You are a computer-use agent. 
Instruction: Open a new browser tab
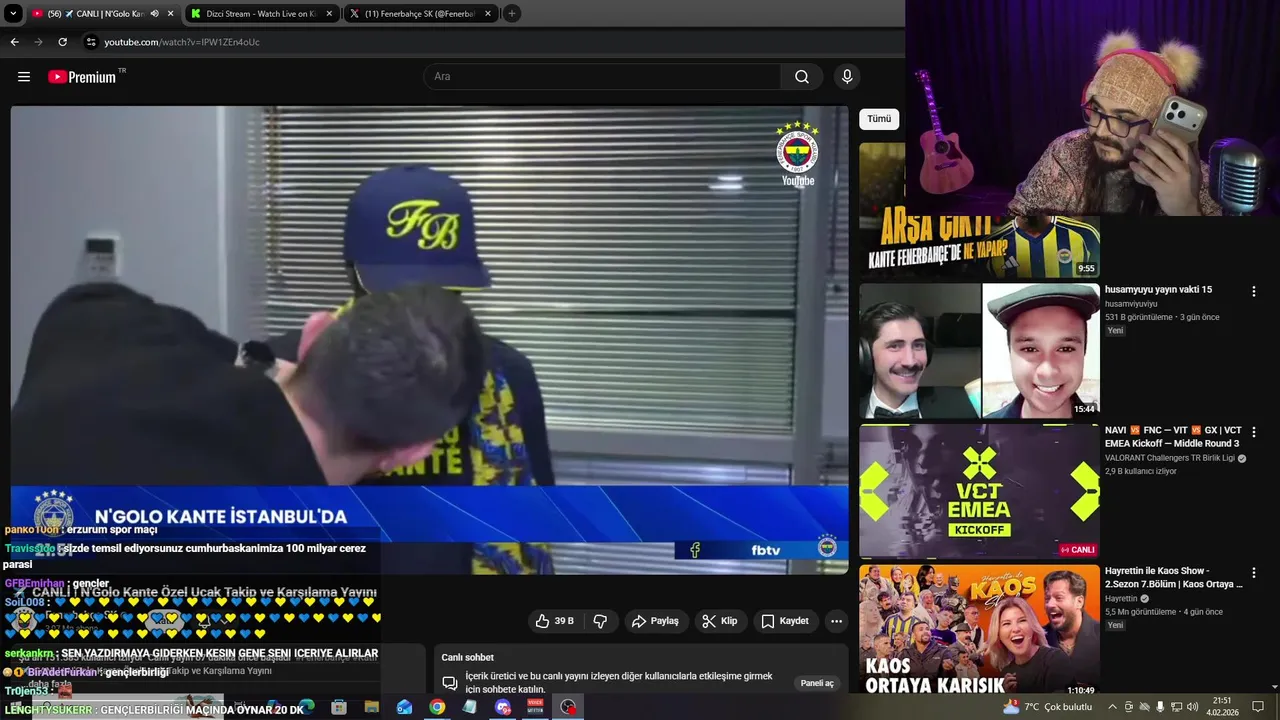(511, 14)
